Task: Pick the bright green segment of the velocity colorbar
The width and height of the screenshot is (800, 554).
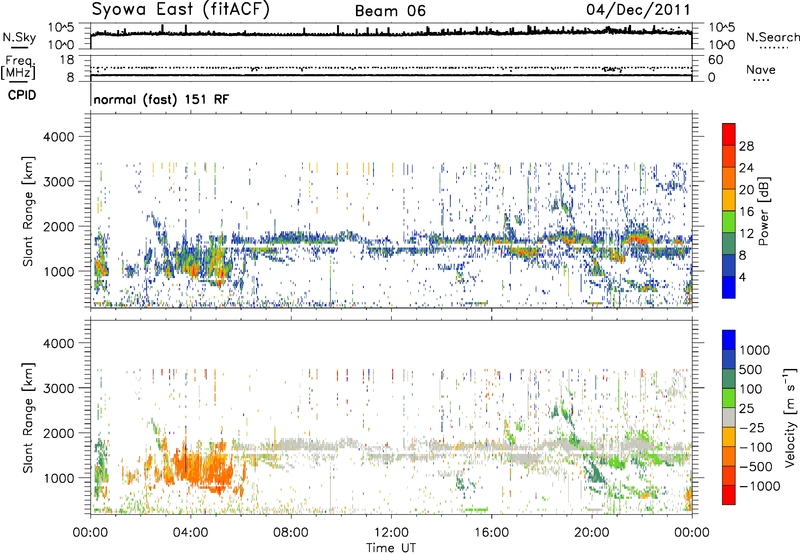Action: pos(729,398)
